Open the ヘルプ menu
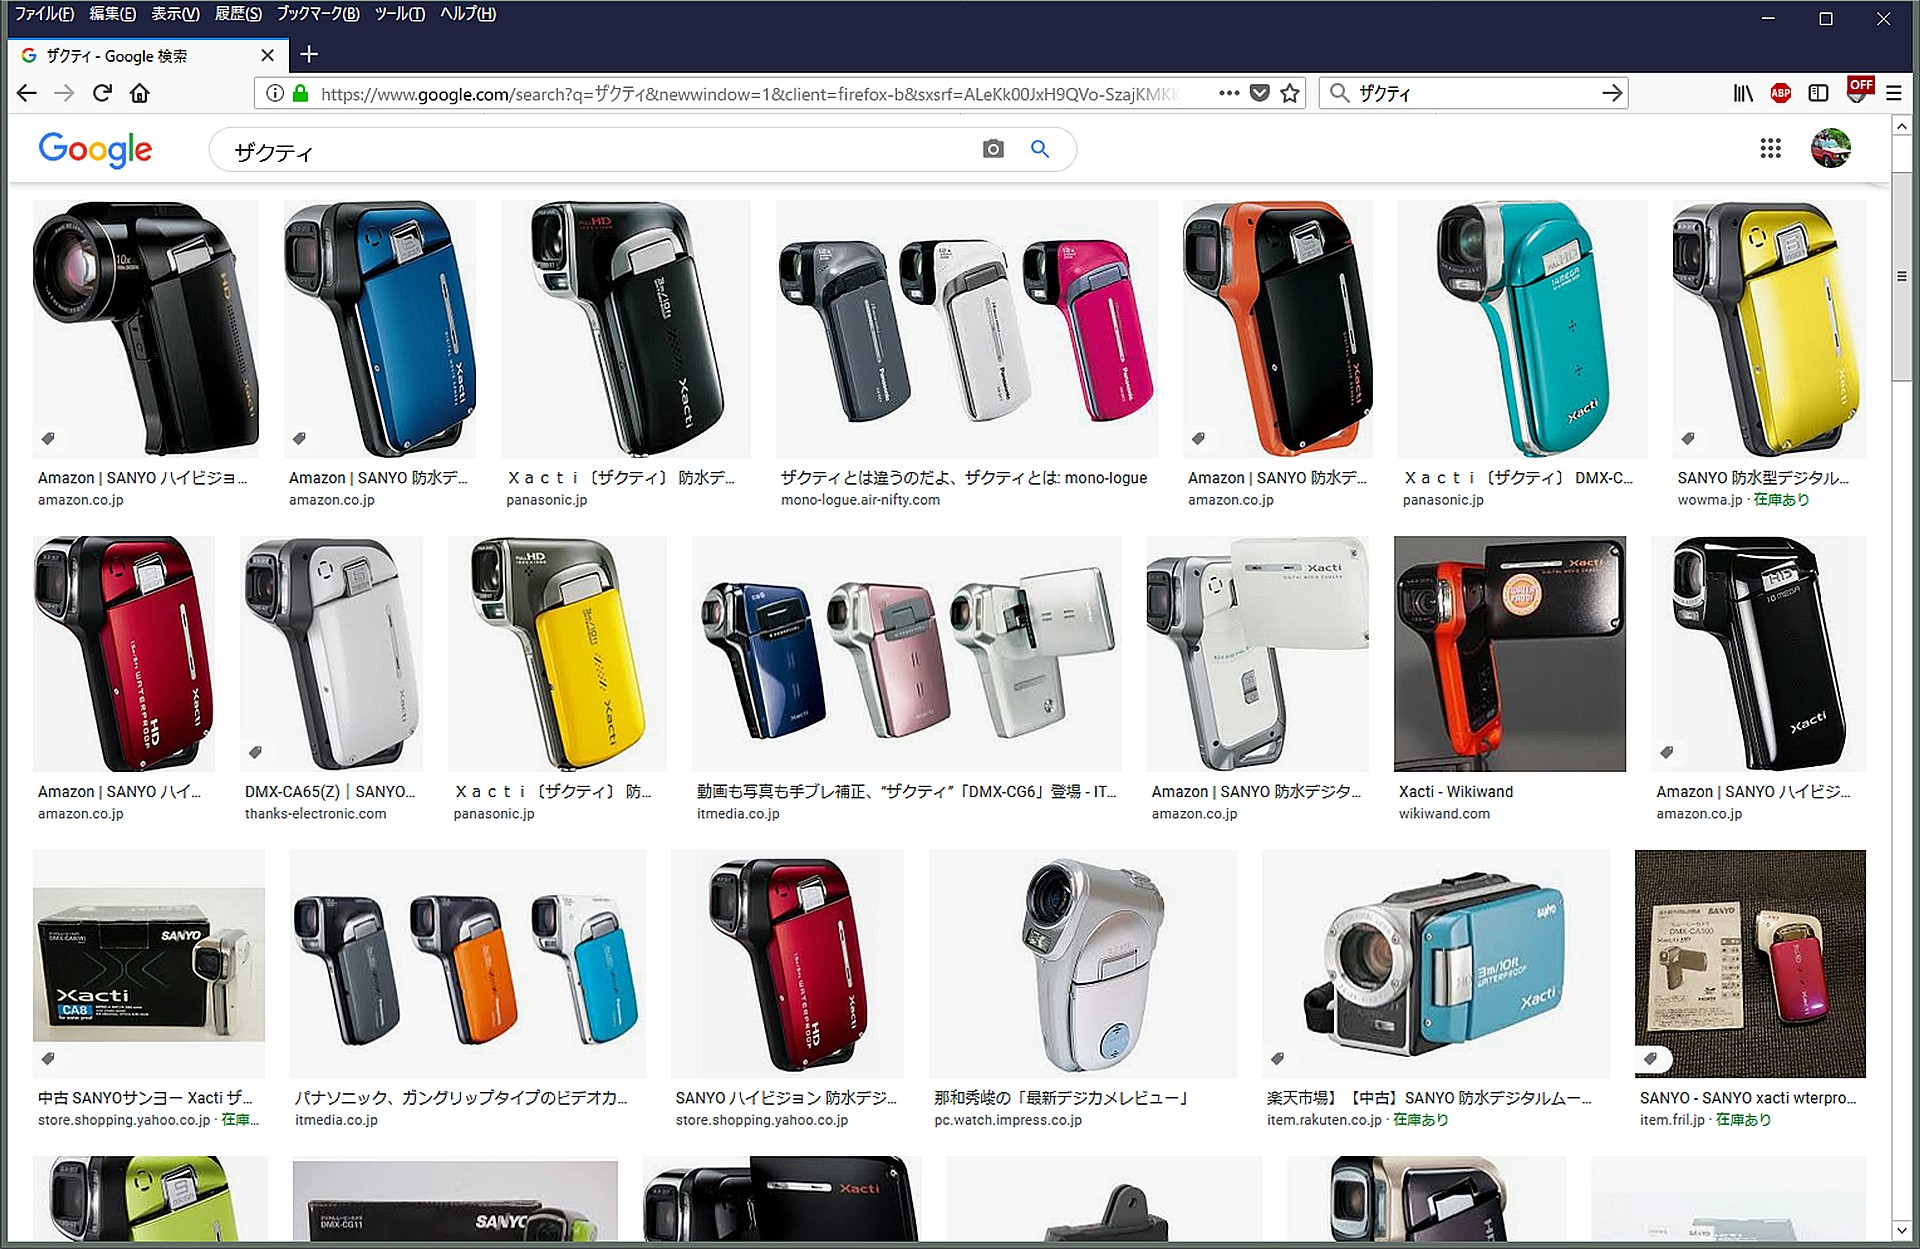The image size is (1920, 1249). pyautogui.click(x=467, y=14)
